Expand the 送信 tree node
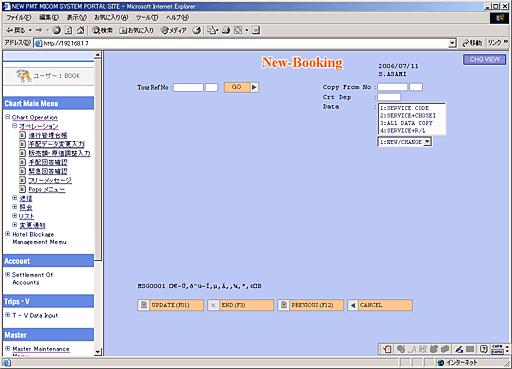Viewport: 512px width, 369px height. pos(14,198)
